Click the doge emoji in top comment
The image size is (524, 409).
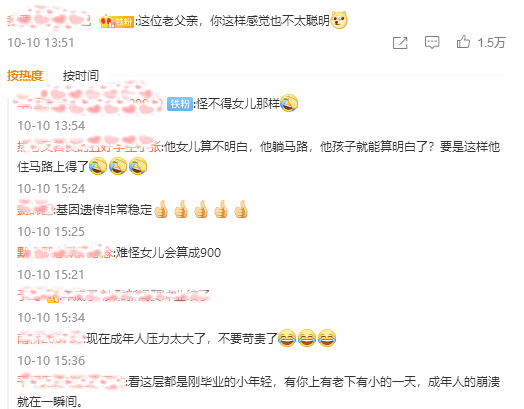click(339, 20)
